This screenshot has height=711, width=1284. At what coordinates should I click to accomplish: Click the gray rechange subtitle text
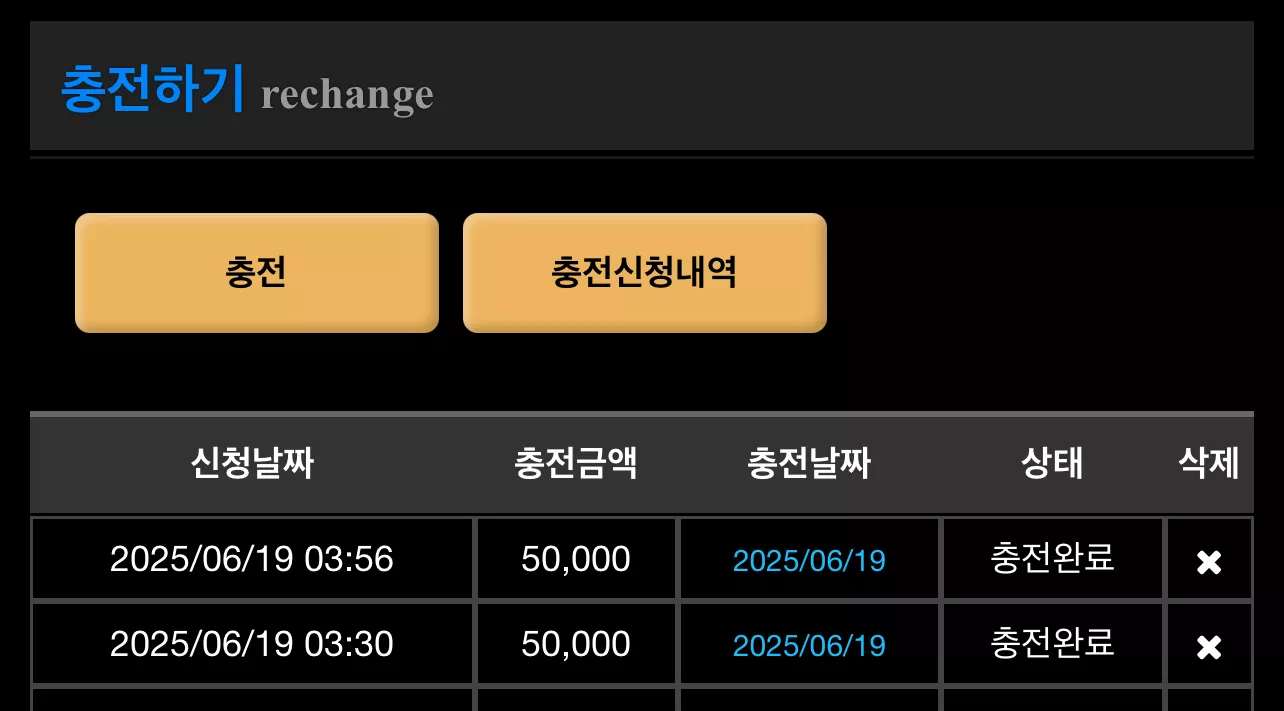click(x=347, y=95)
